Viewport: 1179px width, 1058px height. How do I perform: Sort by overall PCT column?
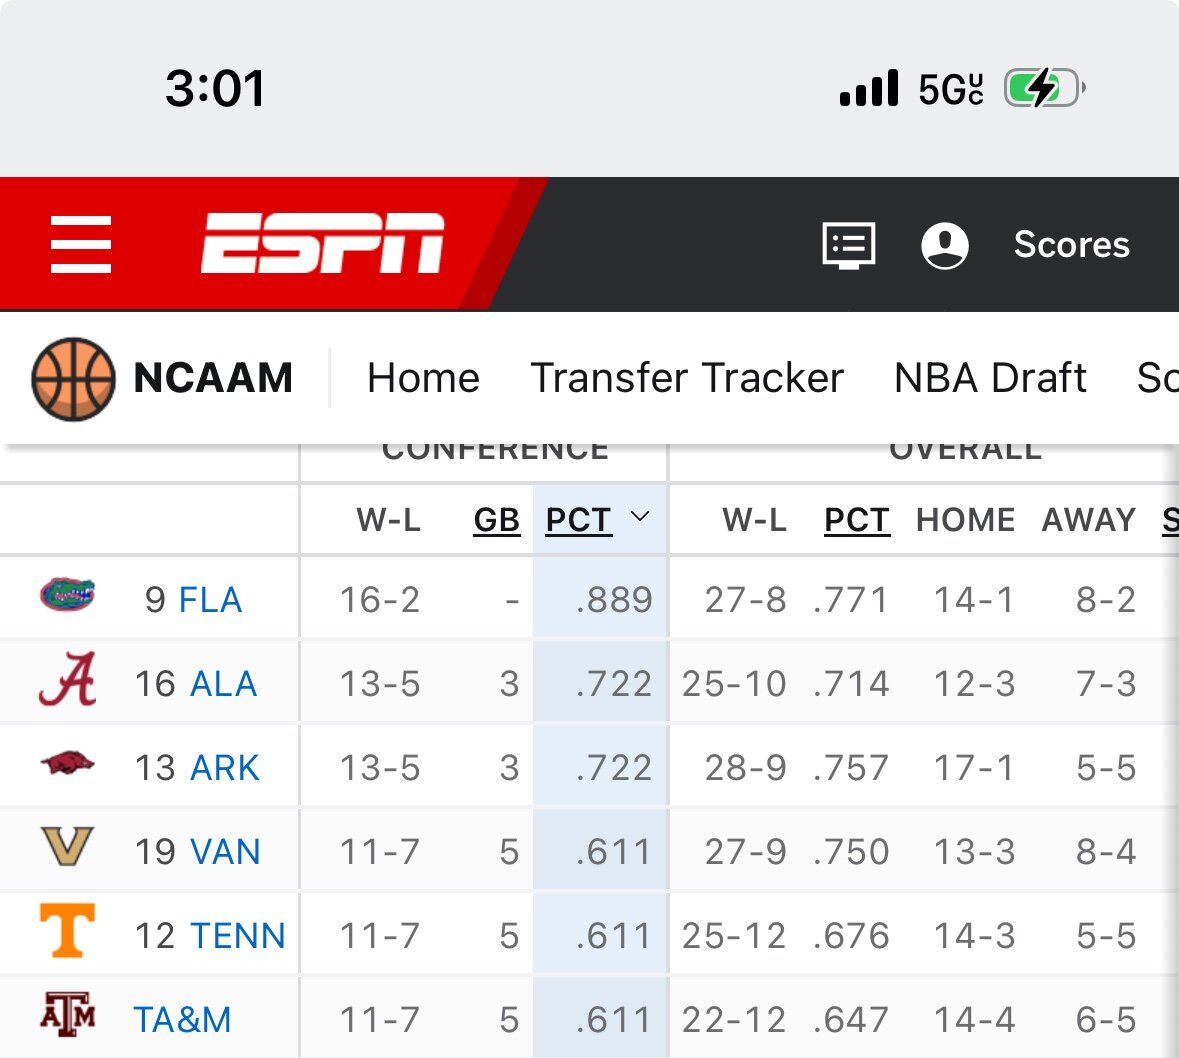(857, 520)
